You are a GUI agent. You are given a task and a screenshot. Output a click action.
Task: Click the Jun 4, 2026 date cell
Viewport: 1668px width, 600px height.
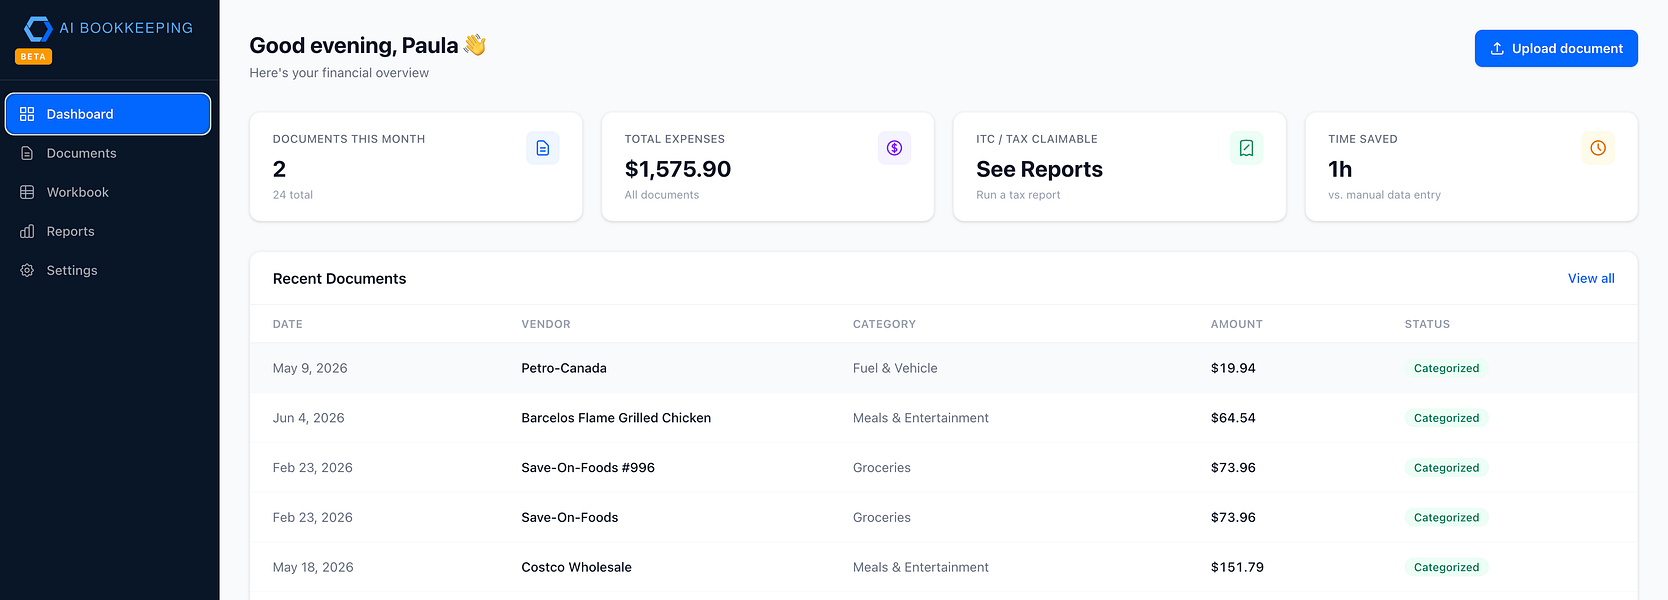[308, 418]
